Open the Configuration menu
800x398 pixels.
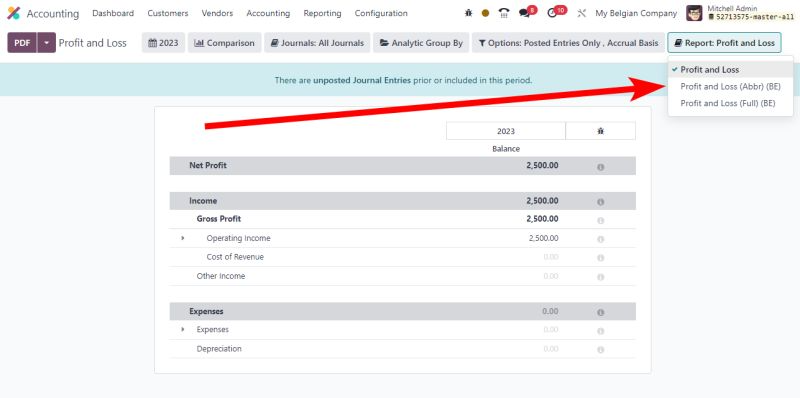(x=381, y=13)
